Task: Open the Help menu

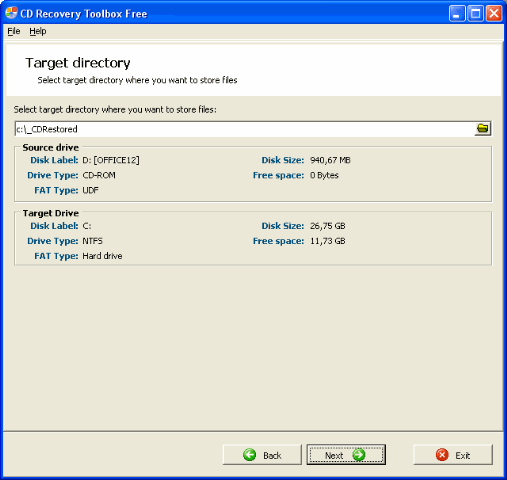Action: (38, 31)
